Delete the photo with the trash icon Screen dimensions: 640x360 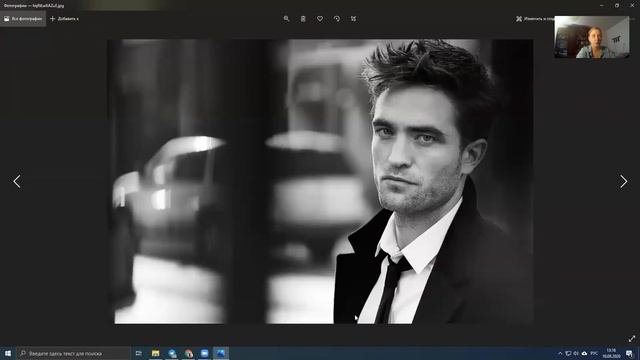pos(303,19)
